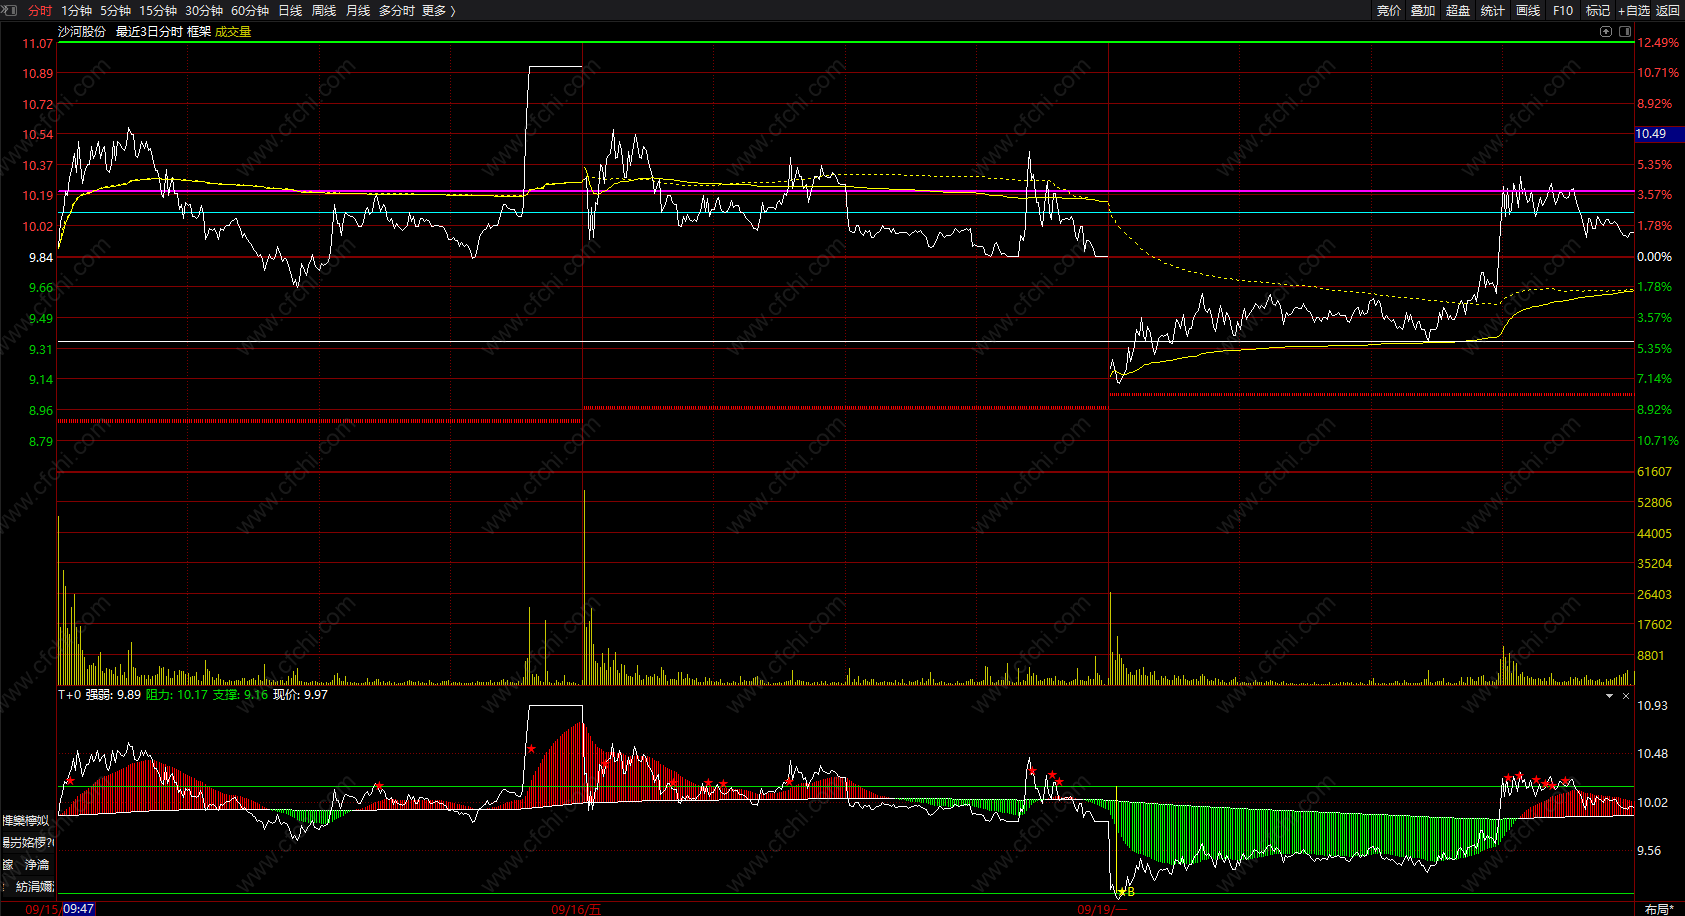Activate the 画线 draw line tool
1685x916 pixels.
tap(1528, 10)
